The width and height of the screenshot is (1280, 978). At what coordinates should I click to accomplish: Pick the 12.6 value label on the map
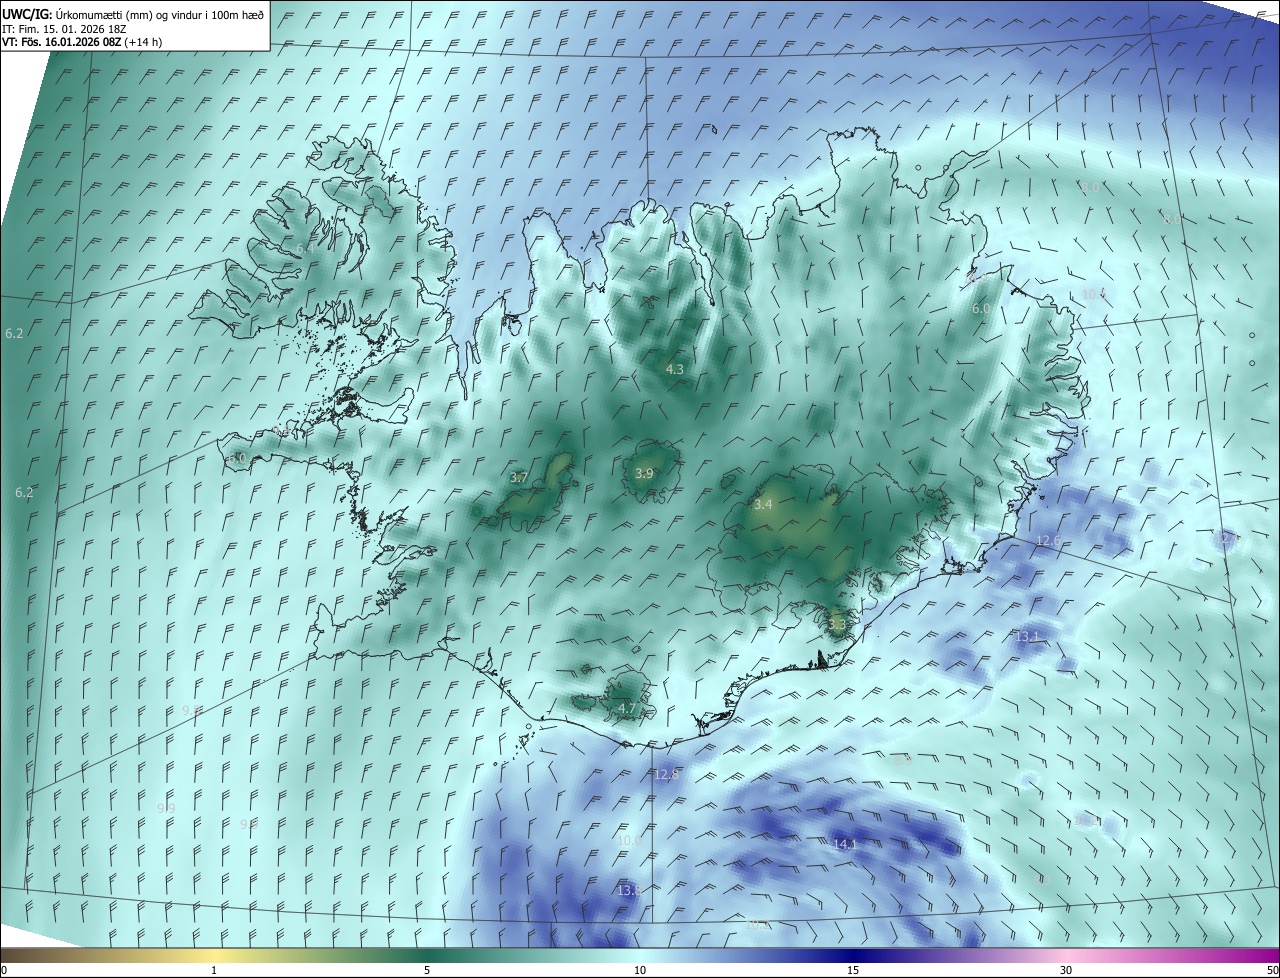click(1047, 540)
